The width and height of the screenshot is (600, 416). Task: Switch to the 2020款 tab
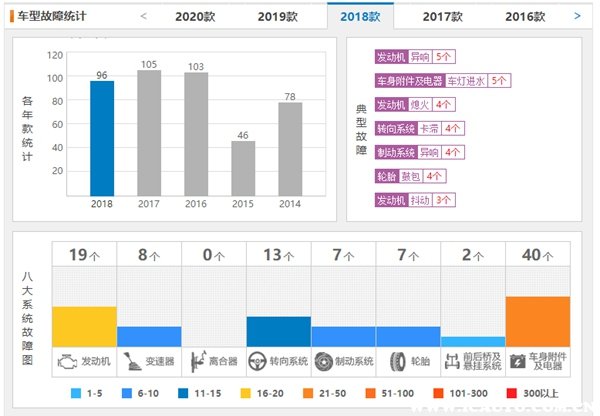point(195,16)
